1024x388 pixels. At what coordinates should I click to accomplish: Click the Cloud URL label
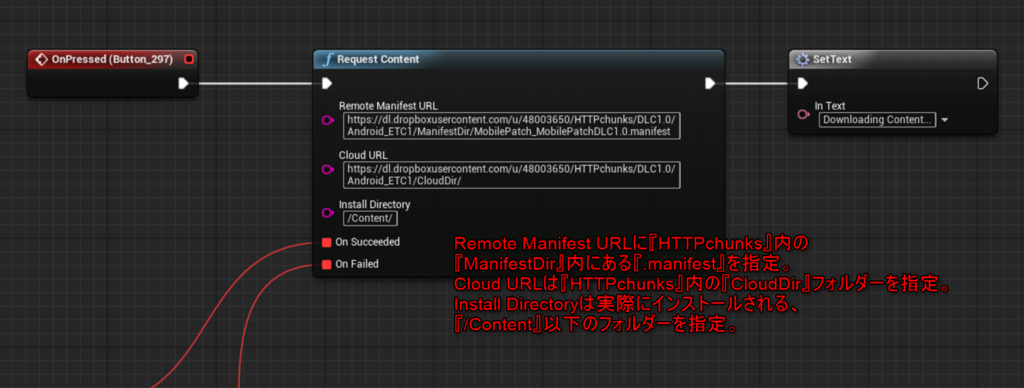(362, 155)
